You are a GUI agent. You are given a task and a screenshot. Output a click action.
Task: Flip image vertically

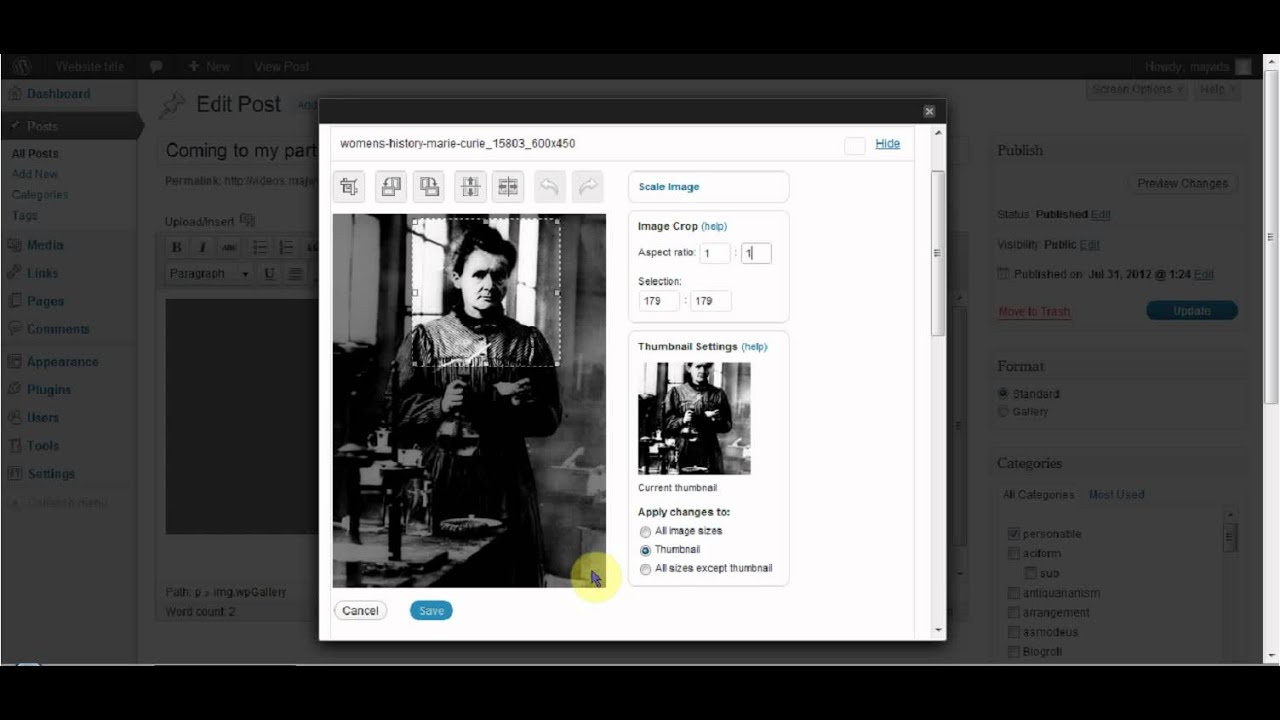pyautogui.click(x=470, y=187)
